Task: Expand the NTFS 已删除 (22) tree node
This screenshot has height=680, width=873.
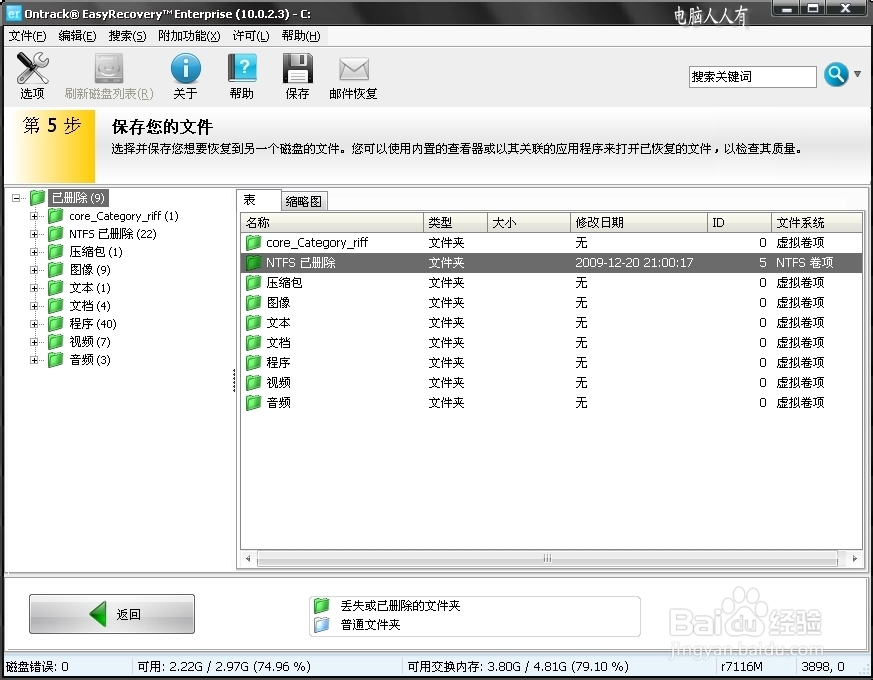Action: tap(34, 234)
